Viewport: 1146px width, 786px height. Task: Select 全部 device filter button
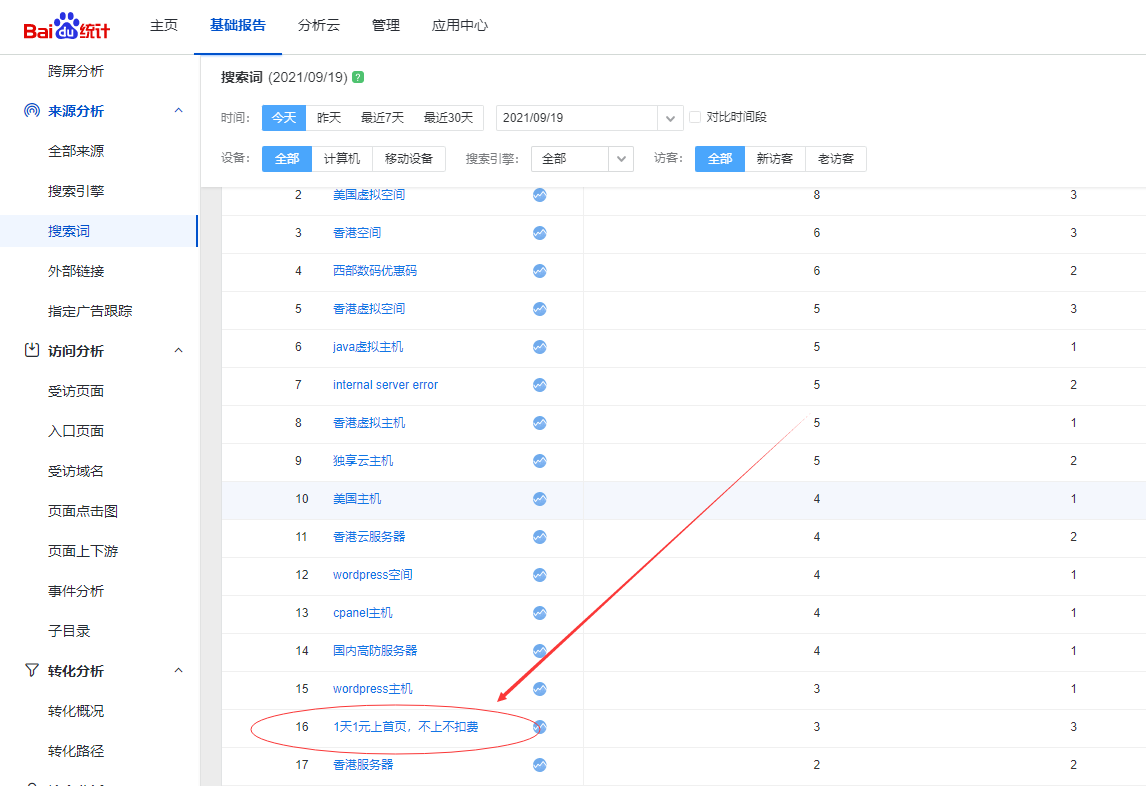(287, 159)
